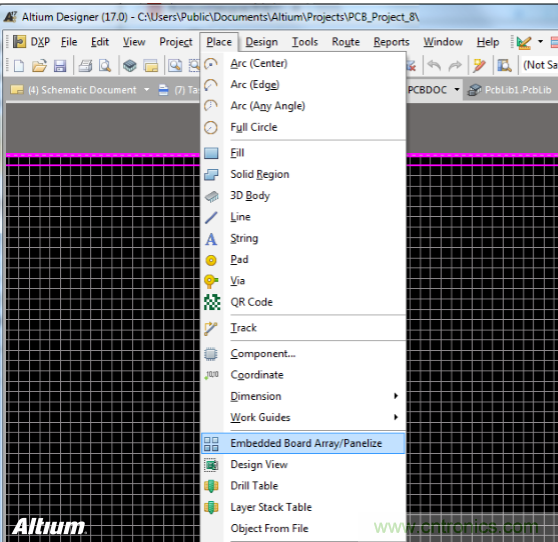Screen dimensions: 558x542
Task: Click the Open folder toolbar icon
Action: [39, 65]
